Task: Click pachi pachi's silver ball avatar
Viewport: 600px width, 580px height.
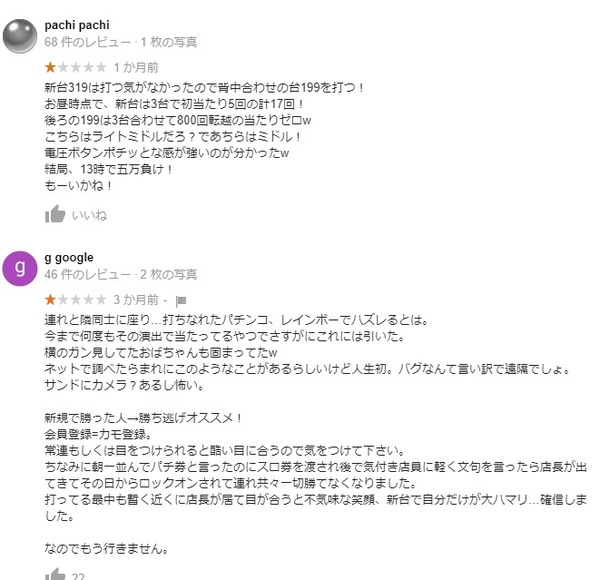Action: 20,36
